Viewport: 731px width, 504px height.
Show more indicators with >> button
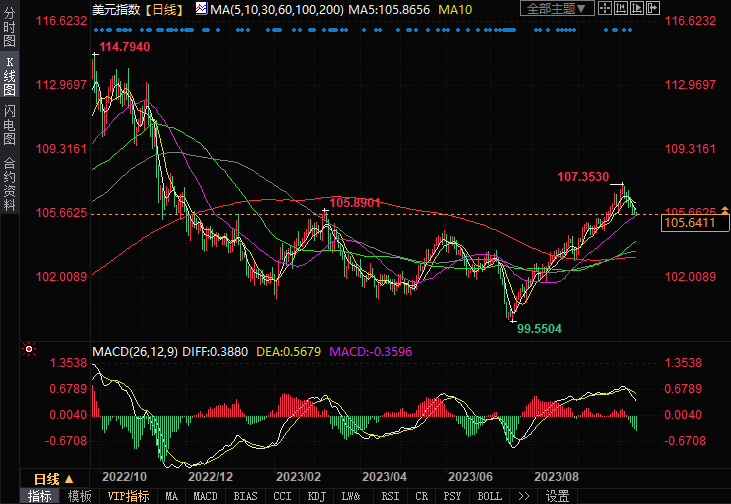click(524, 496)
